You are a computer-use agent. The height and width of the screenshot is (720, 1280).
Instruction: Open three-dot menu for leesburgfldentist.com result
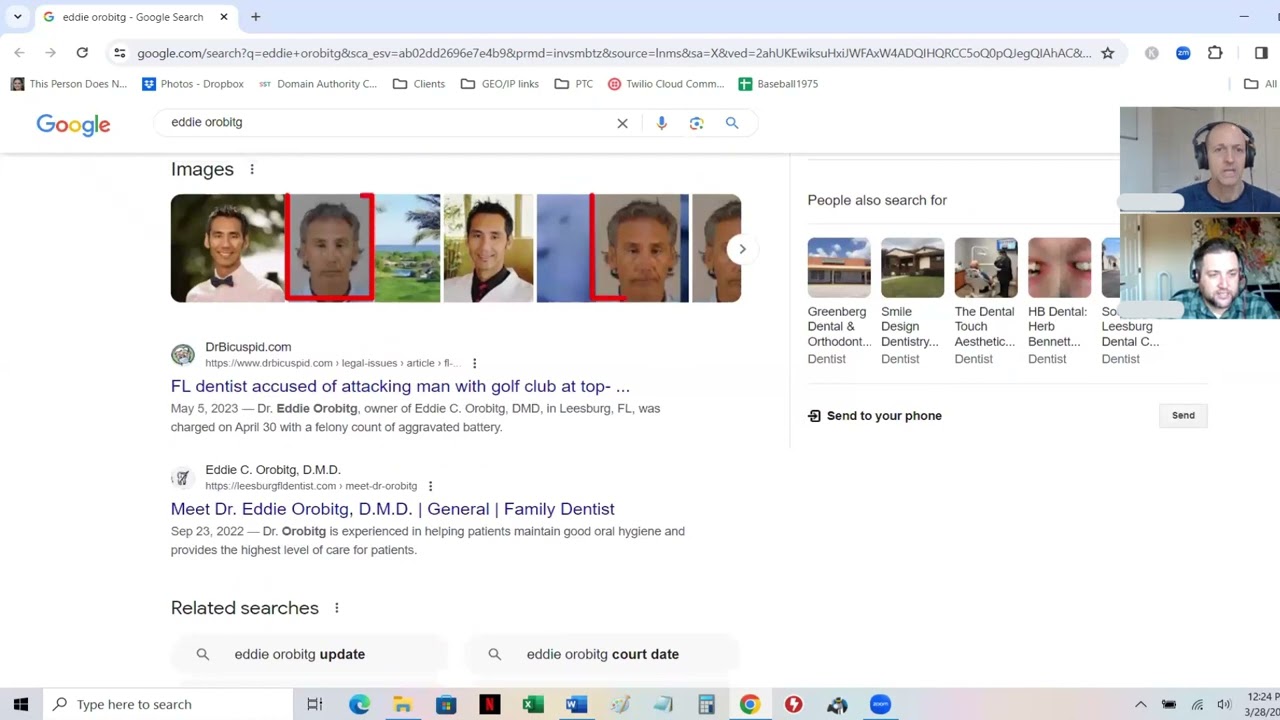coord(430,486)
